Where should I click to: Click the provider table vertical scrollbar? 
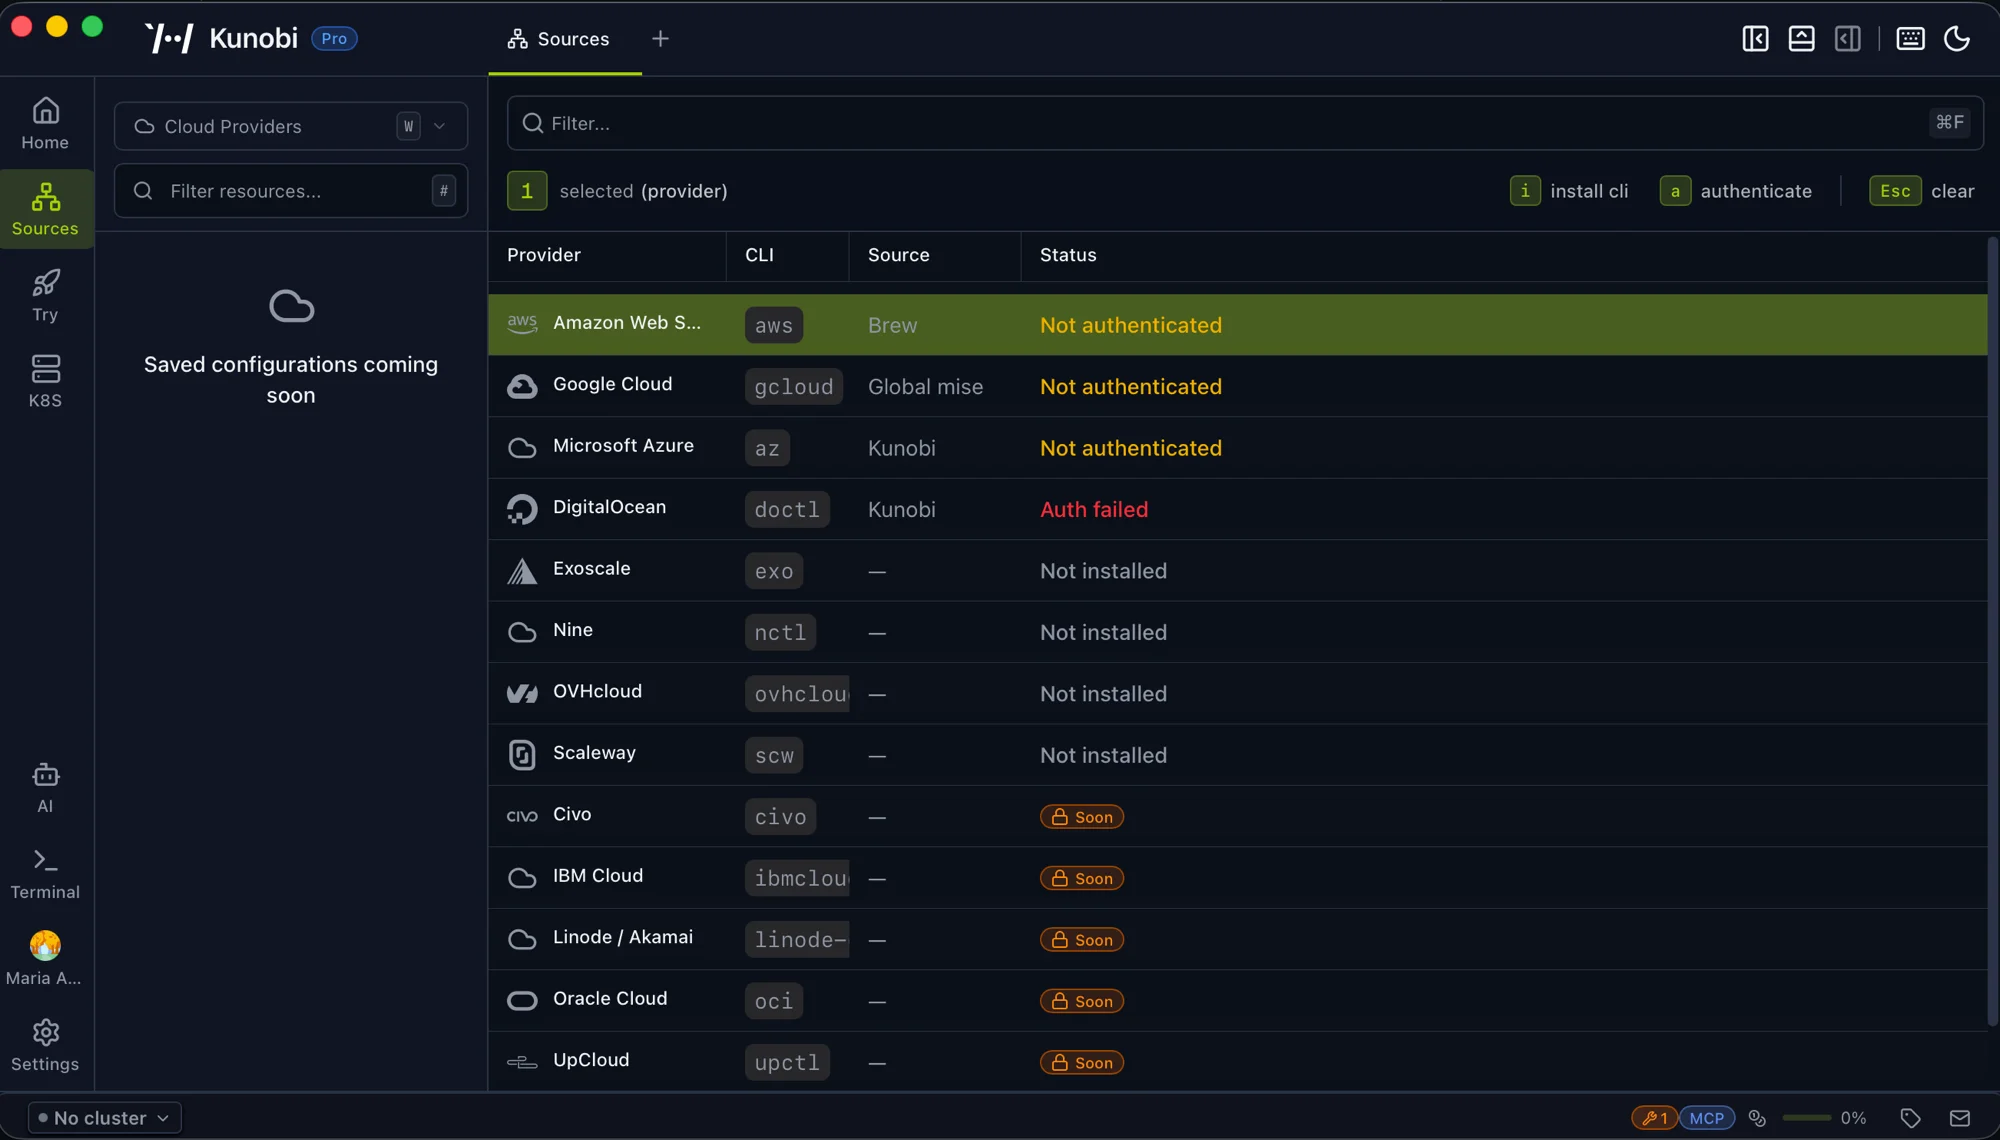click(x=1992, y=630)
